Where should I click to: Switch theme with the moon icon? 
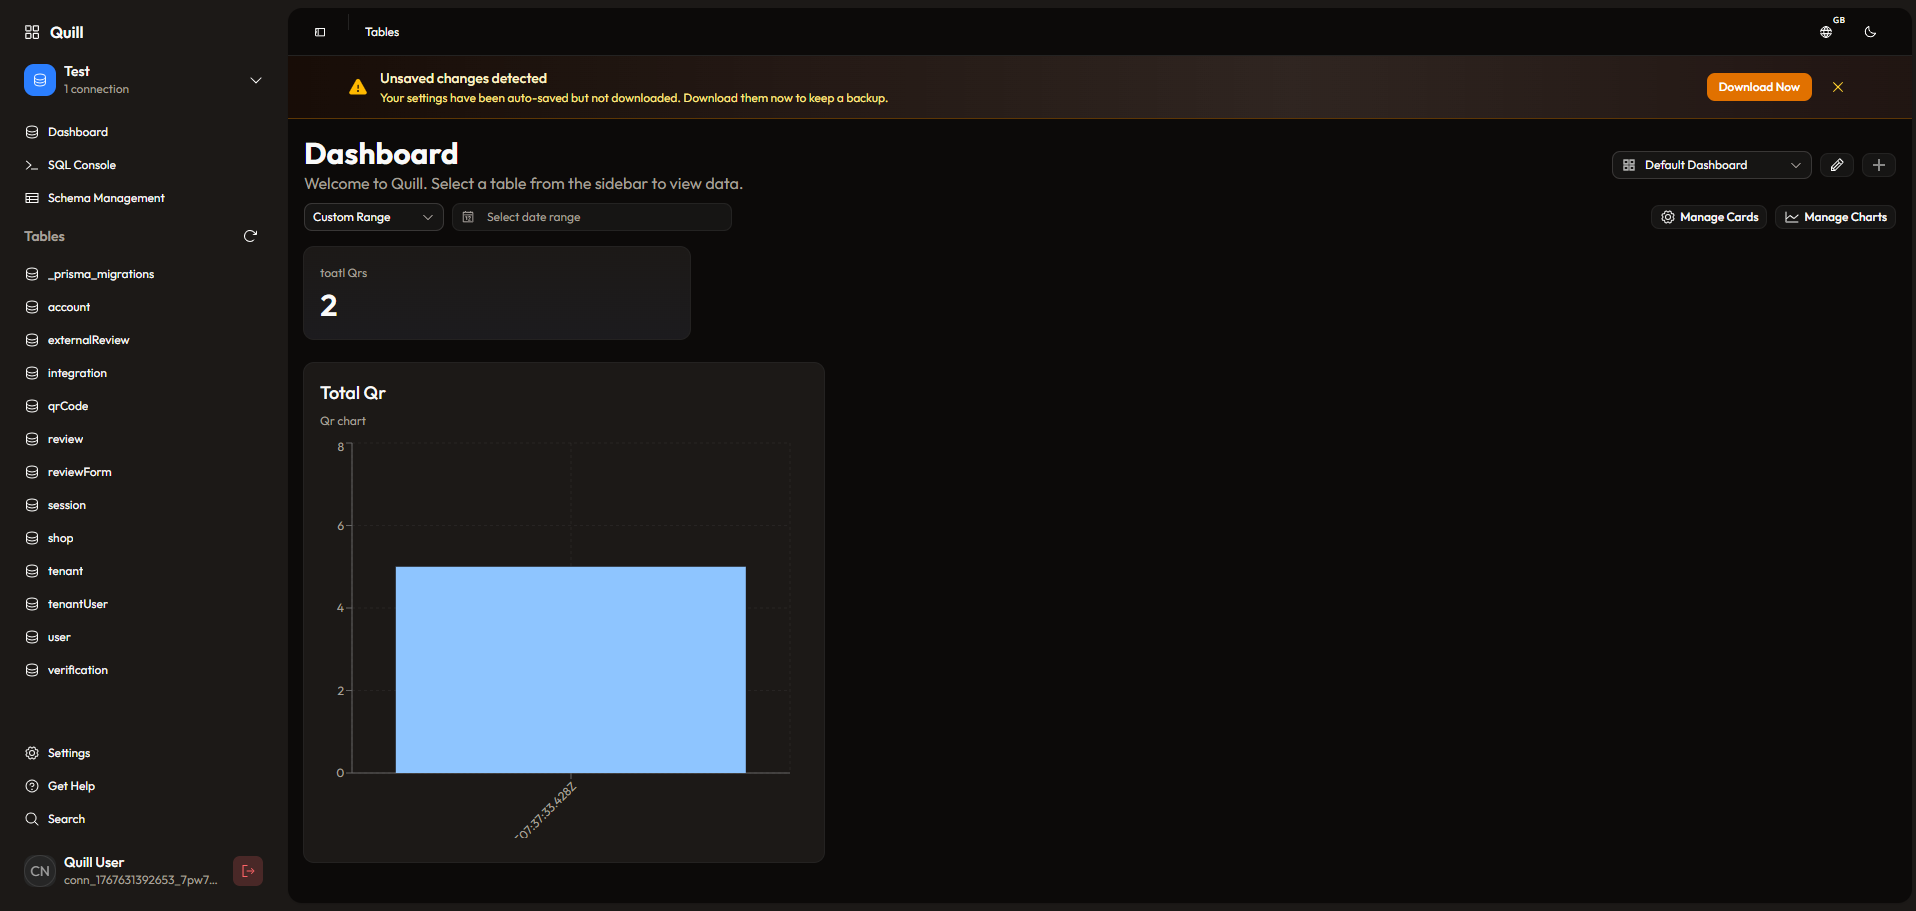click(1870, 32)
